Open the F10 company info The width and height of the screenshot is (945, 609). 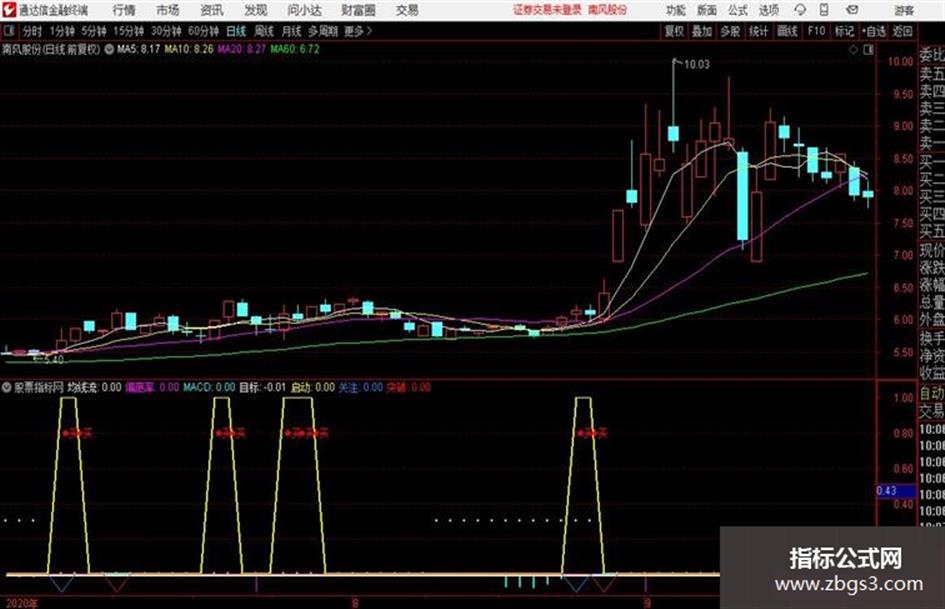816,31
